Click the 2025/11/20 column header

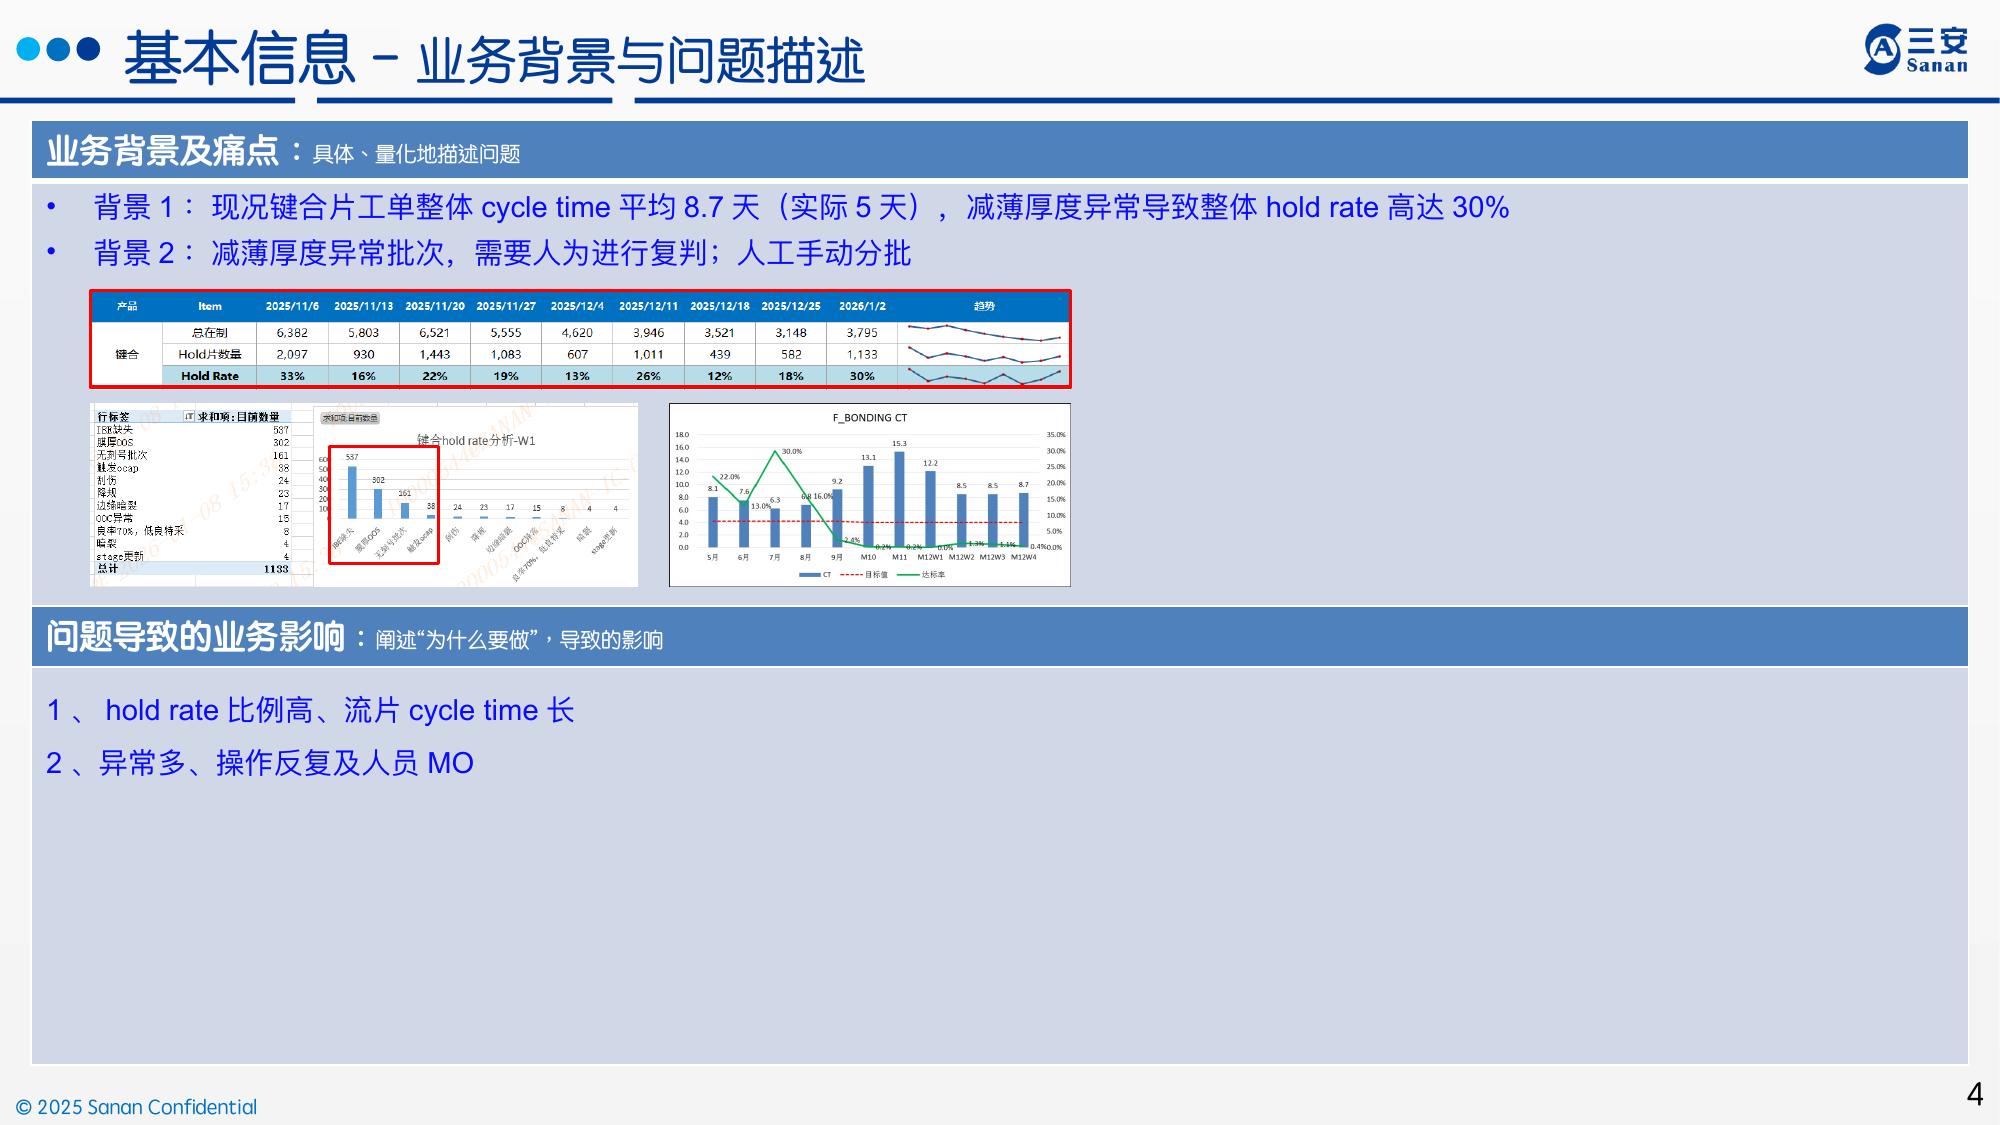(435, 306)
